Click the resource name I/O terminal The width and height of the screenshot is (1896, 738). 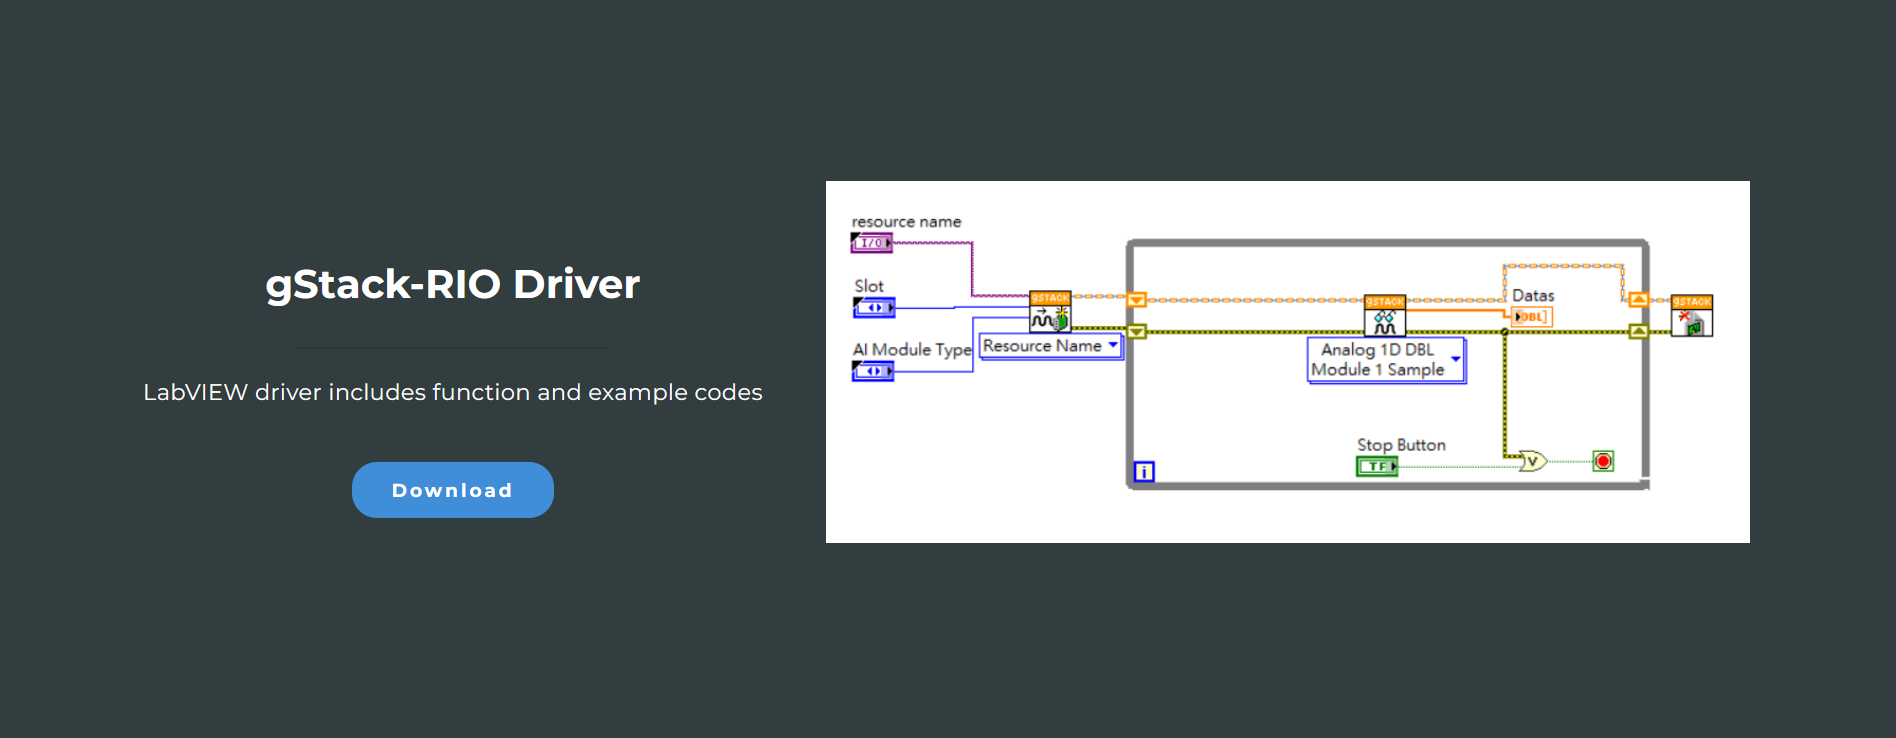(x=871, y=243)
